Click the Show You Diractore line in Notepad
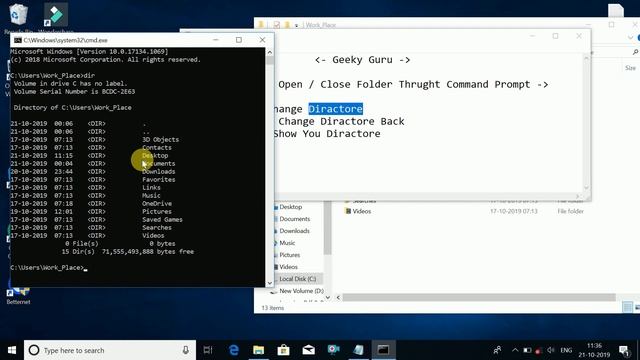 tap(327, 133)
